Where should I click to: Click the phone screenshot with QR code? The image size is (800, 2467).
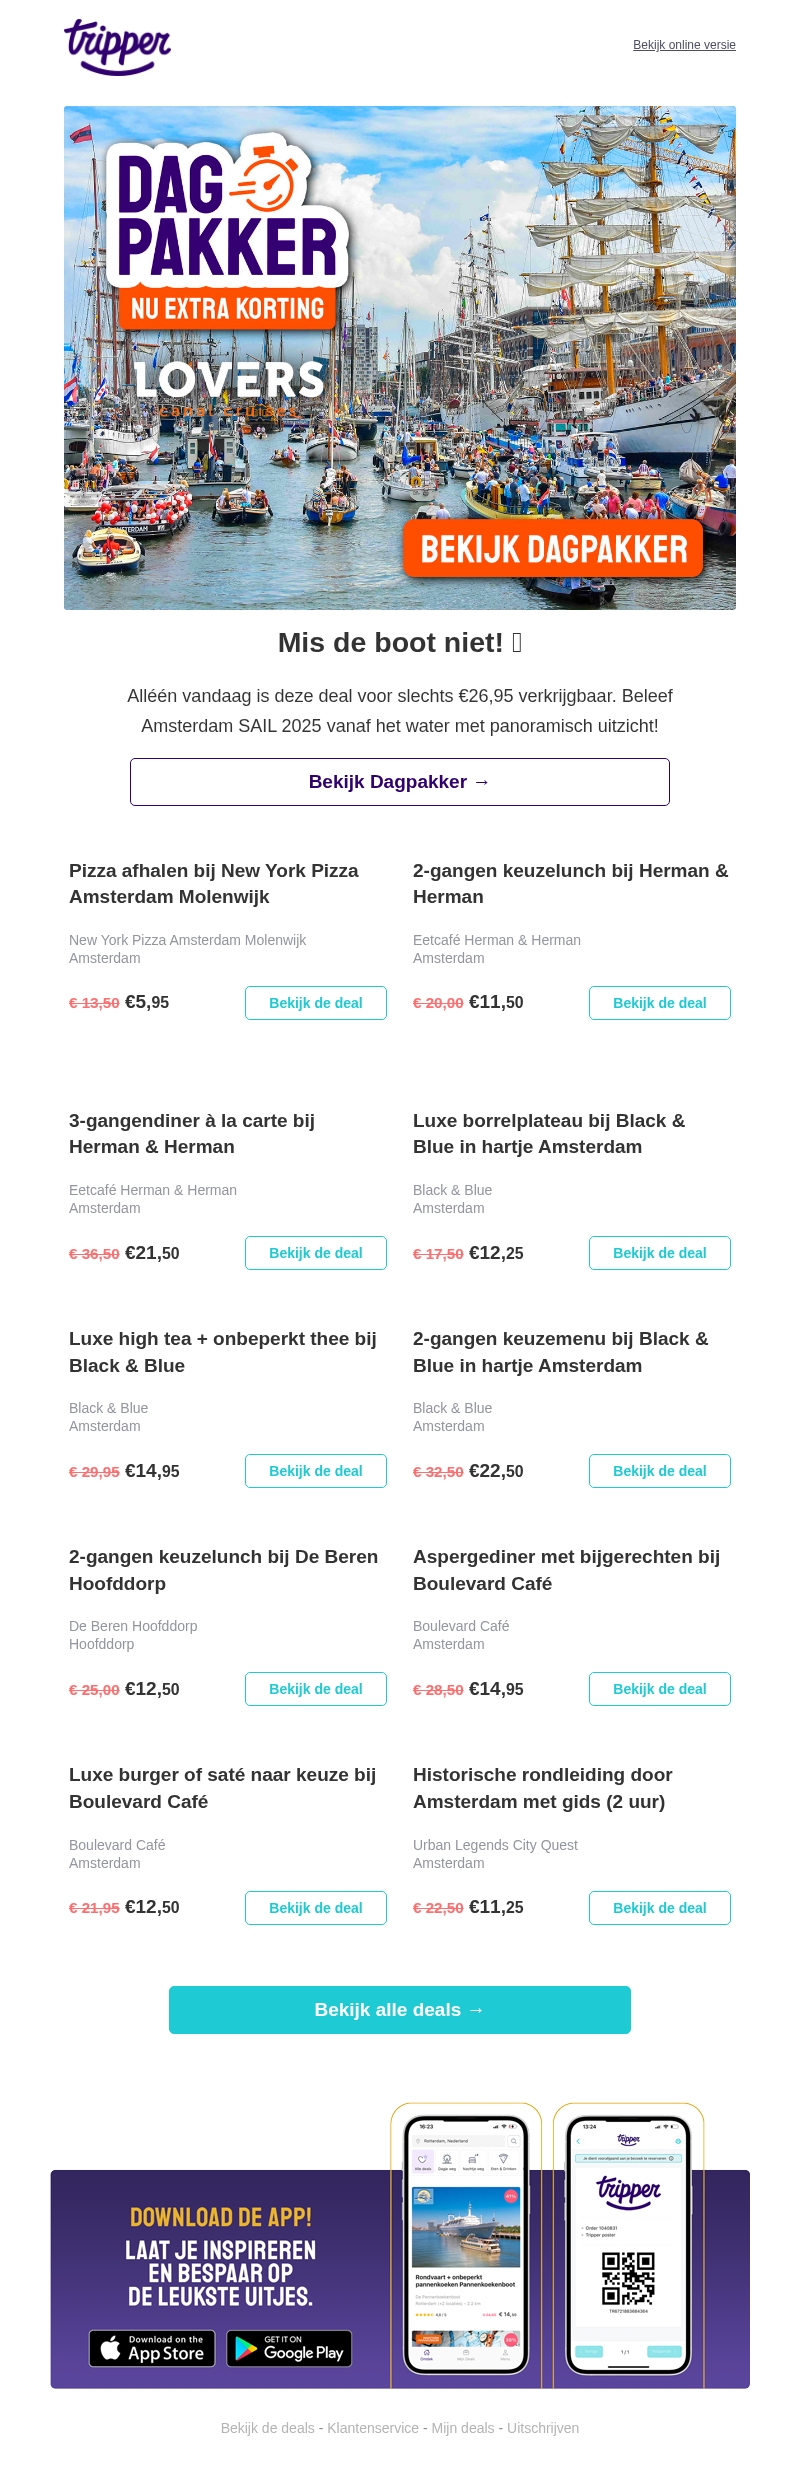click(x=628, y=2244)
